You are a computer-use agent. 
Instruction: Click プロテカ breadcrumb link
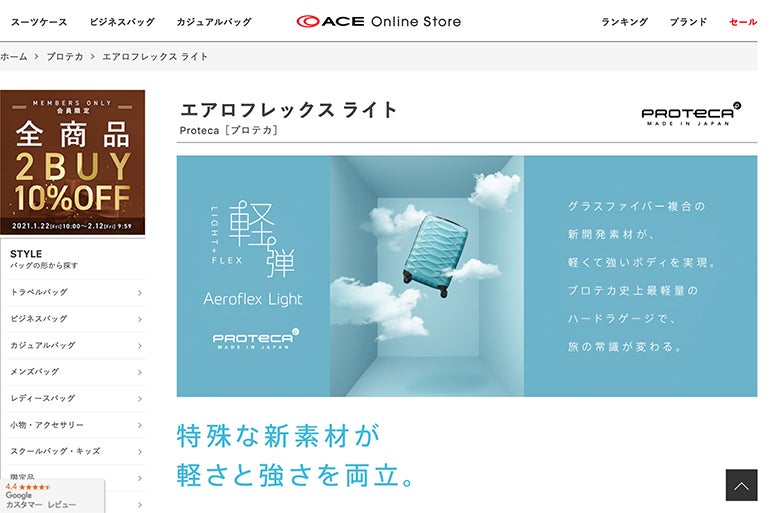(x=63, y=57)
